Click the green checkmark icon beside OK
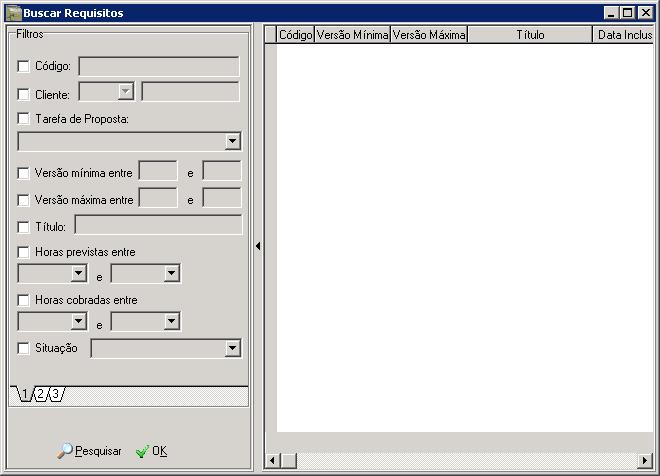 point(142,451)
